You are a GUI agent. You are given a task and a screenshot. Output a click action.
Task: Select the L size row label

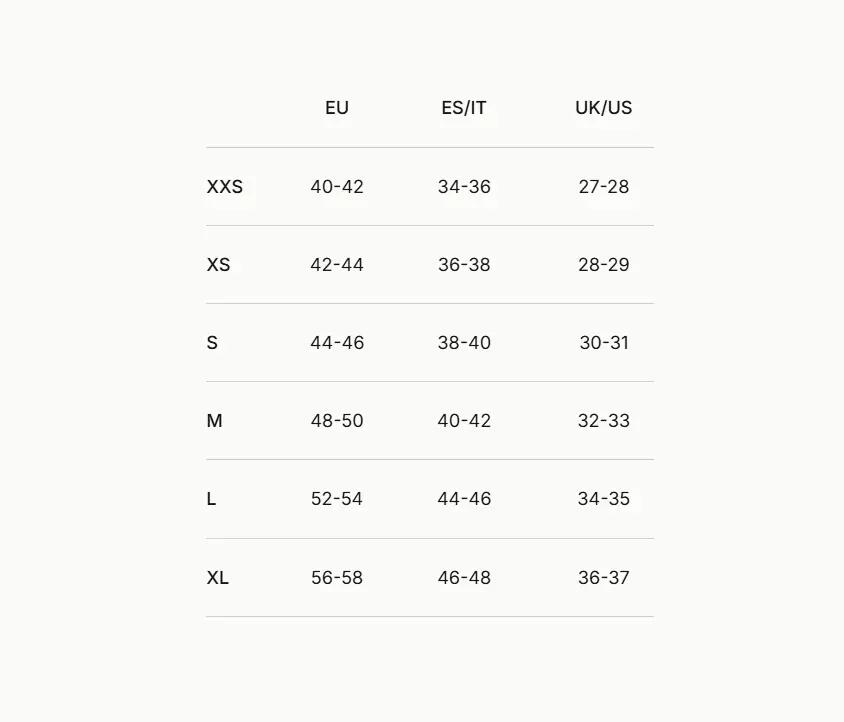(211, 499)
